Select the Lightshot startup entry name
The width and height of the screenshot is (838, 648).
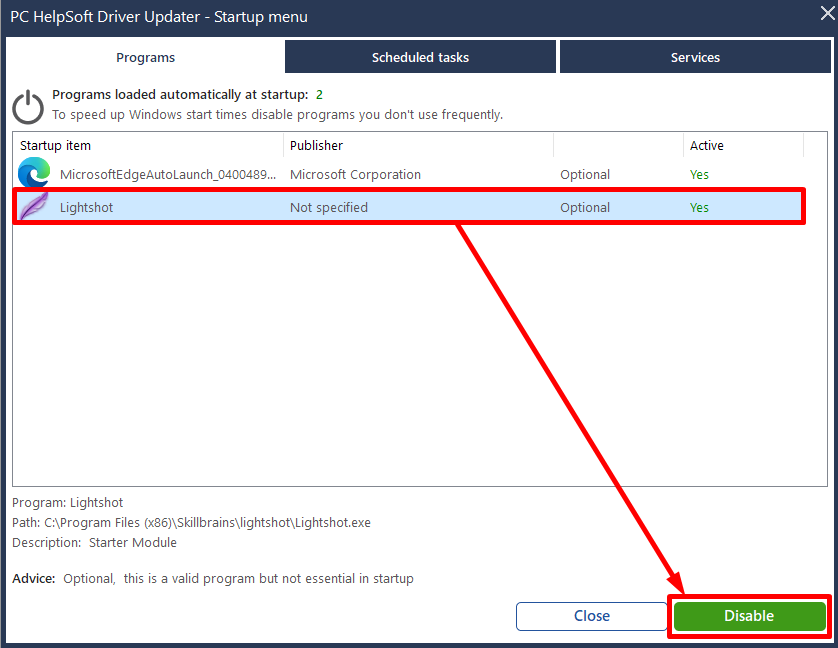tap(87, 207)
